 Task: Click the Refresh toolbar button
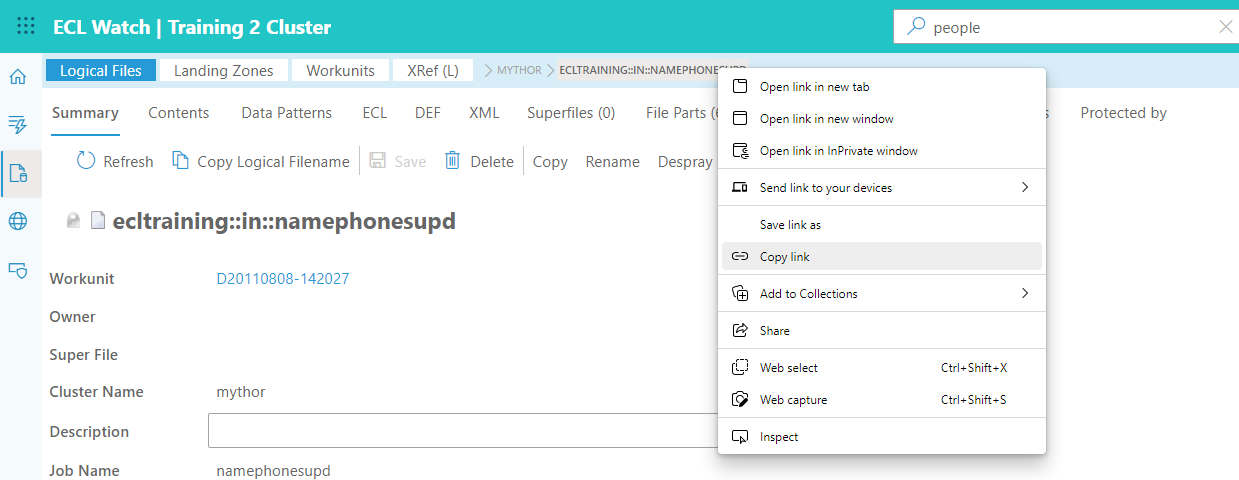(115, 161)
